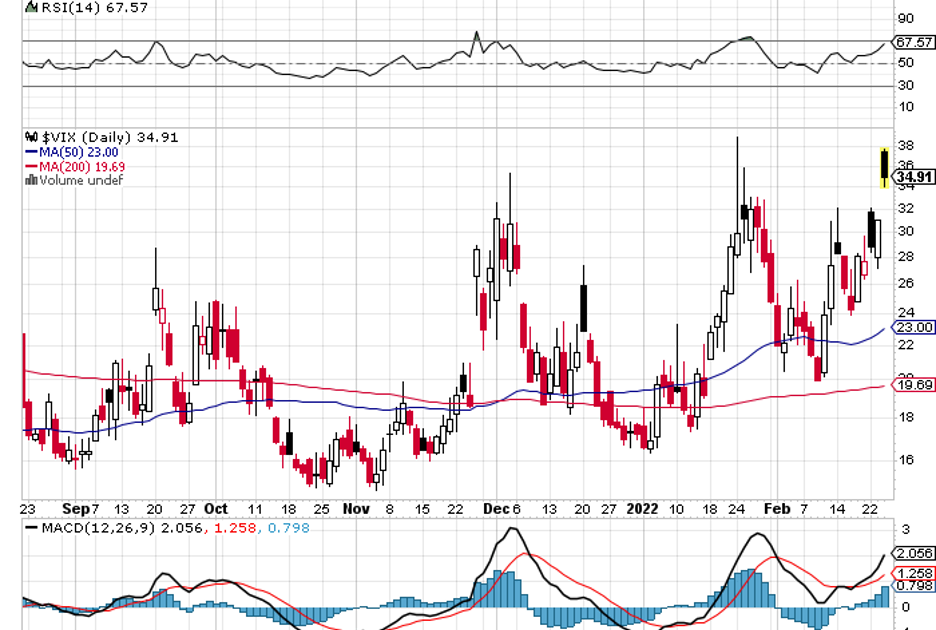Screen dimensions: 936x630
Task: Click the Volume undef bars icon
Action: click(x=32, y=180)
